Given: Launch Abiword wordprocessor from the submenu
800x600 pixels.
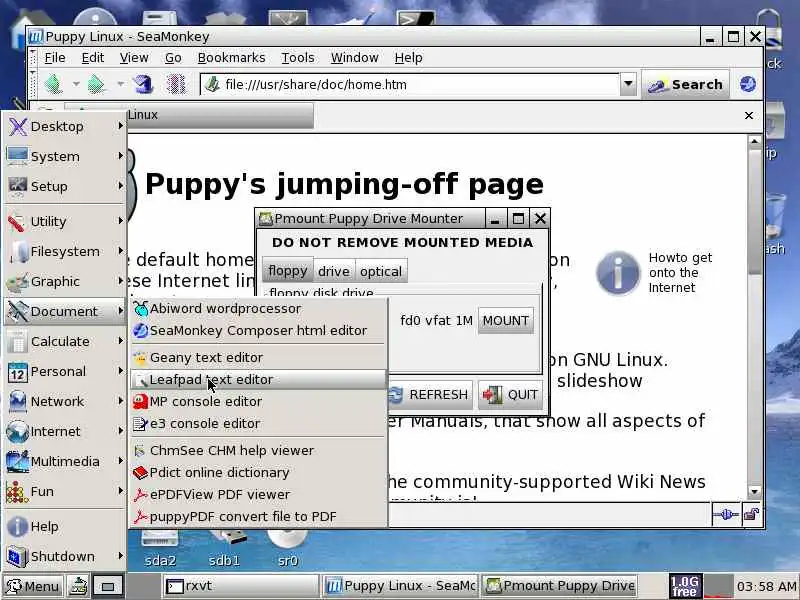Looking at the screenshot, I should click(x=259, y=308).
